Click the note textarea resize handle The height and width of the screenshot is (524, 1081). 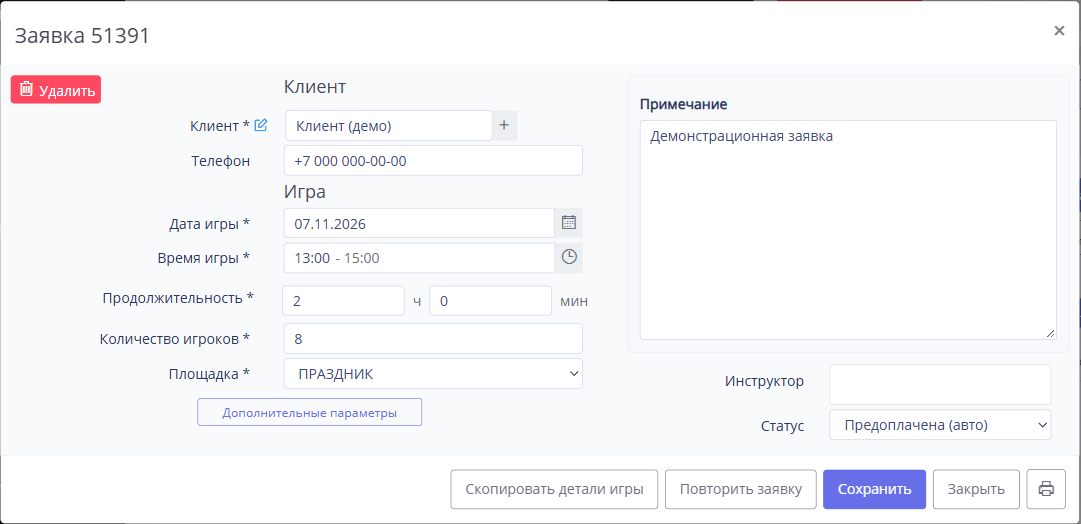pos(1050,333)
